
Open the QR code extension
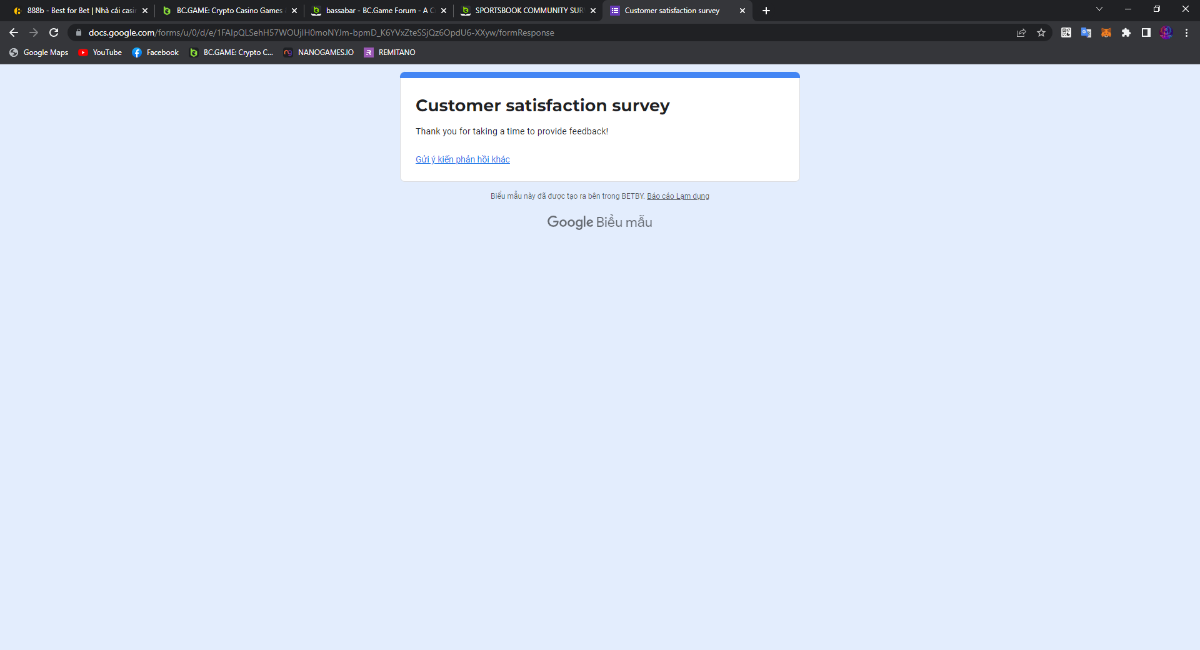tap(1066, 32)
